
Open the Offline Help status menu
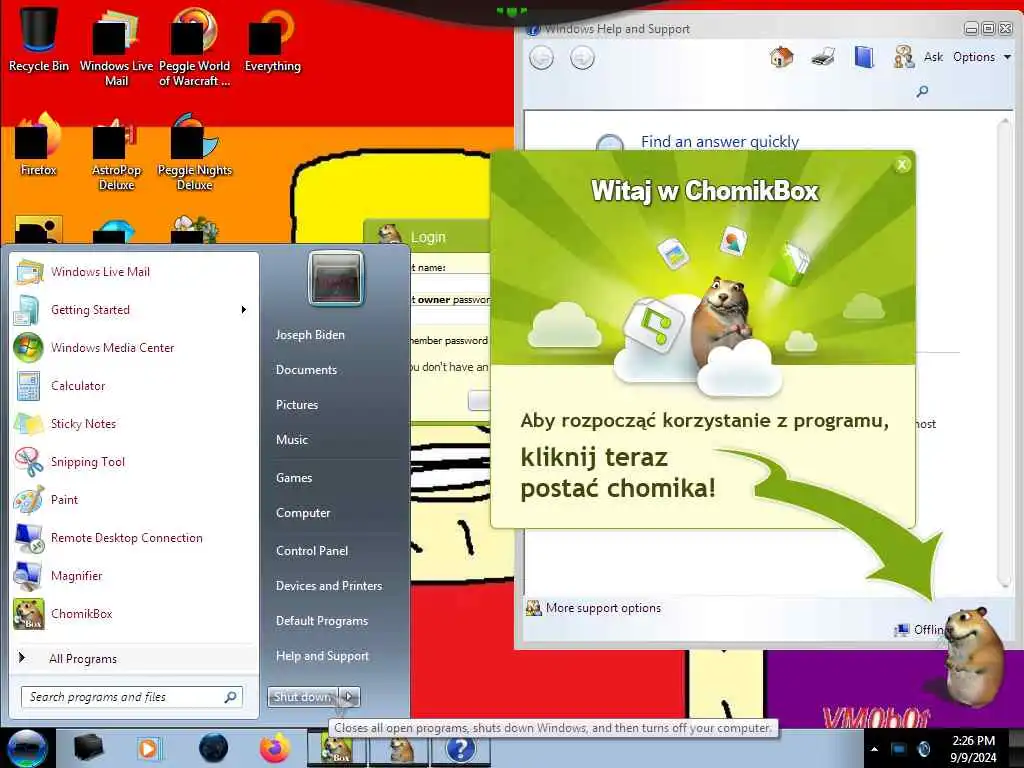click(921, 630)
